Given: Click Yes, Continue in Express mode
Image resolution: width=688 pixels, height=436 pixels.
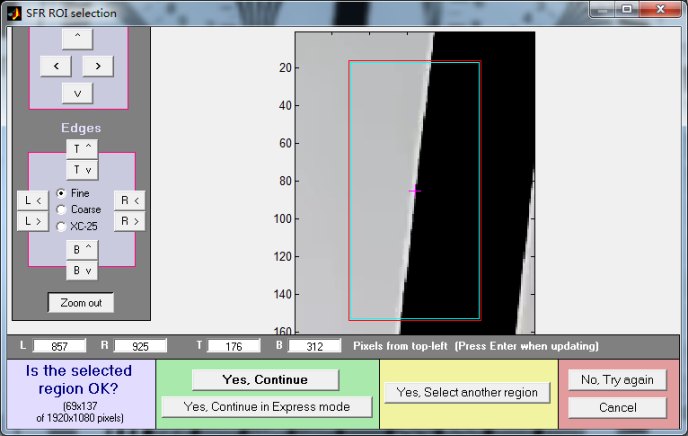Looking at the screenshot, I should (266, 407).
